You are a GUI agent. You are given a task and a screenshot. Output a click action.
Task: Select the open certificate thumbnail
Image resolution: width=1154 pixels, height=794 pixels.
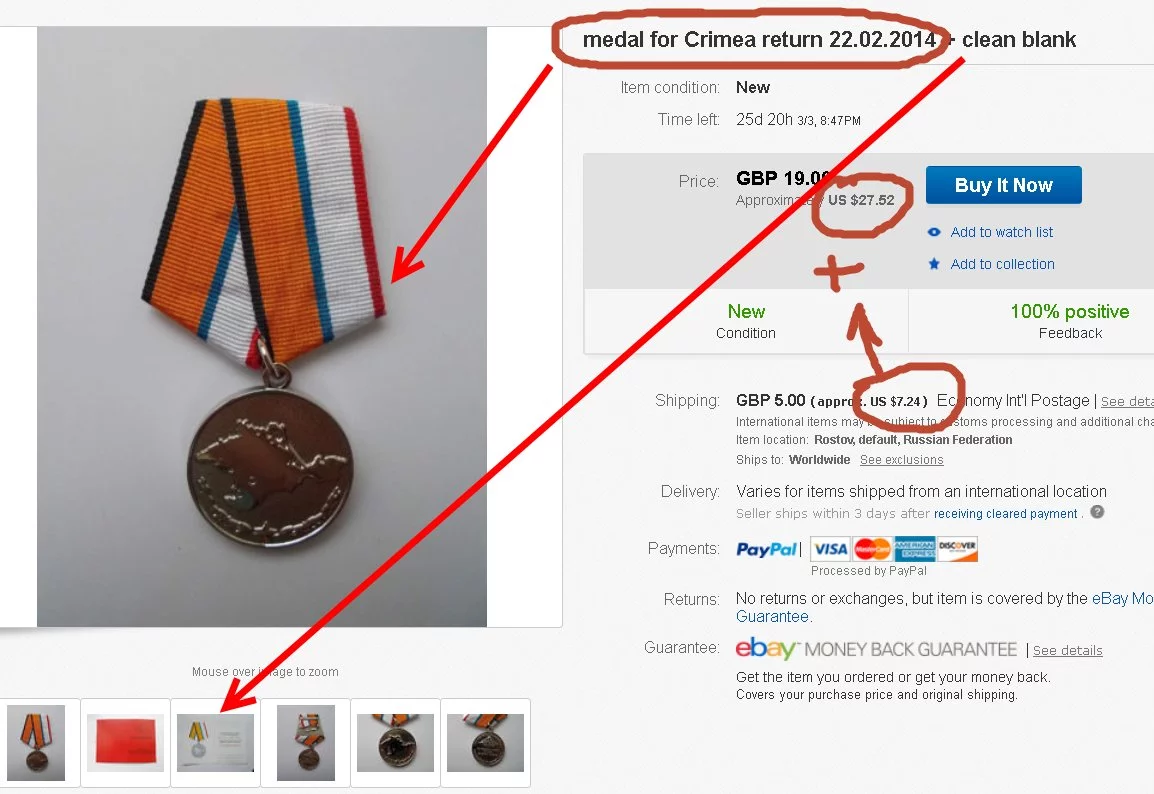[216, 742]
